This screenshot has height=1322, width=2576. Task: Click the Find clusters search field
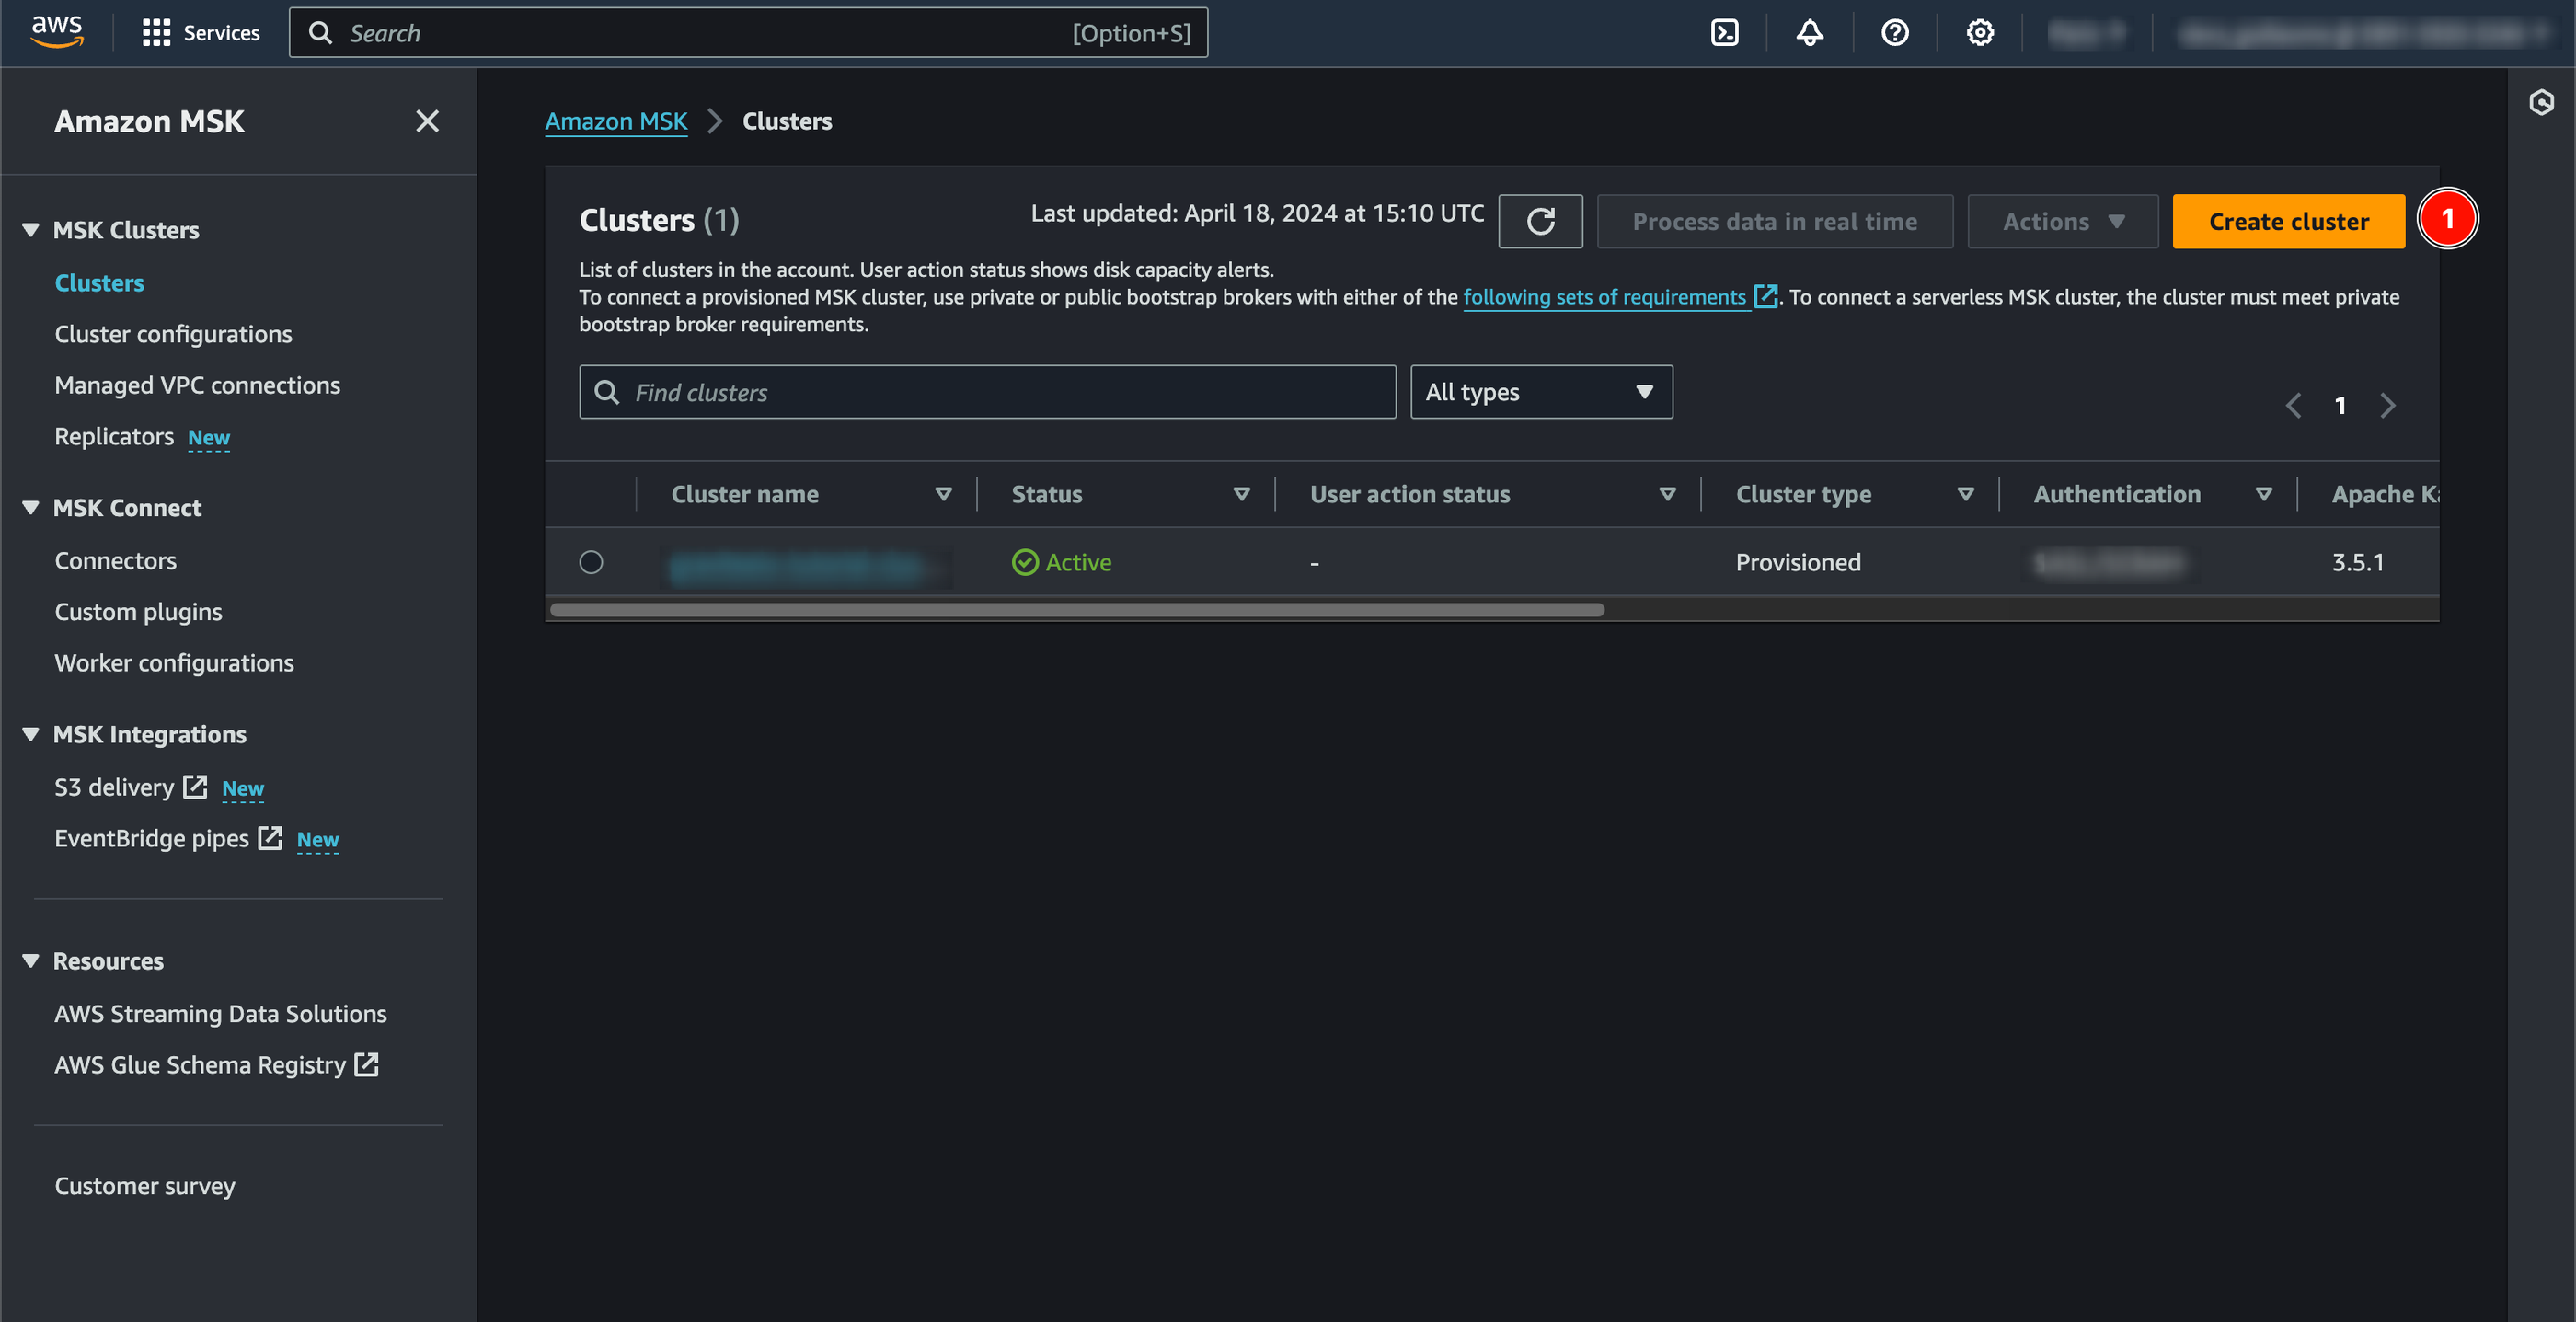point(987,392)
